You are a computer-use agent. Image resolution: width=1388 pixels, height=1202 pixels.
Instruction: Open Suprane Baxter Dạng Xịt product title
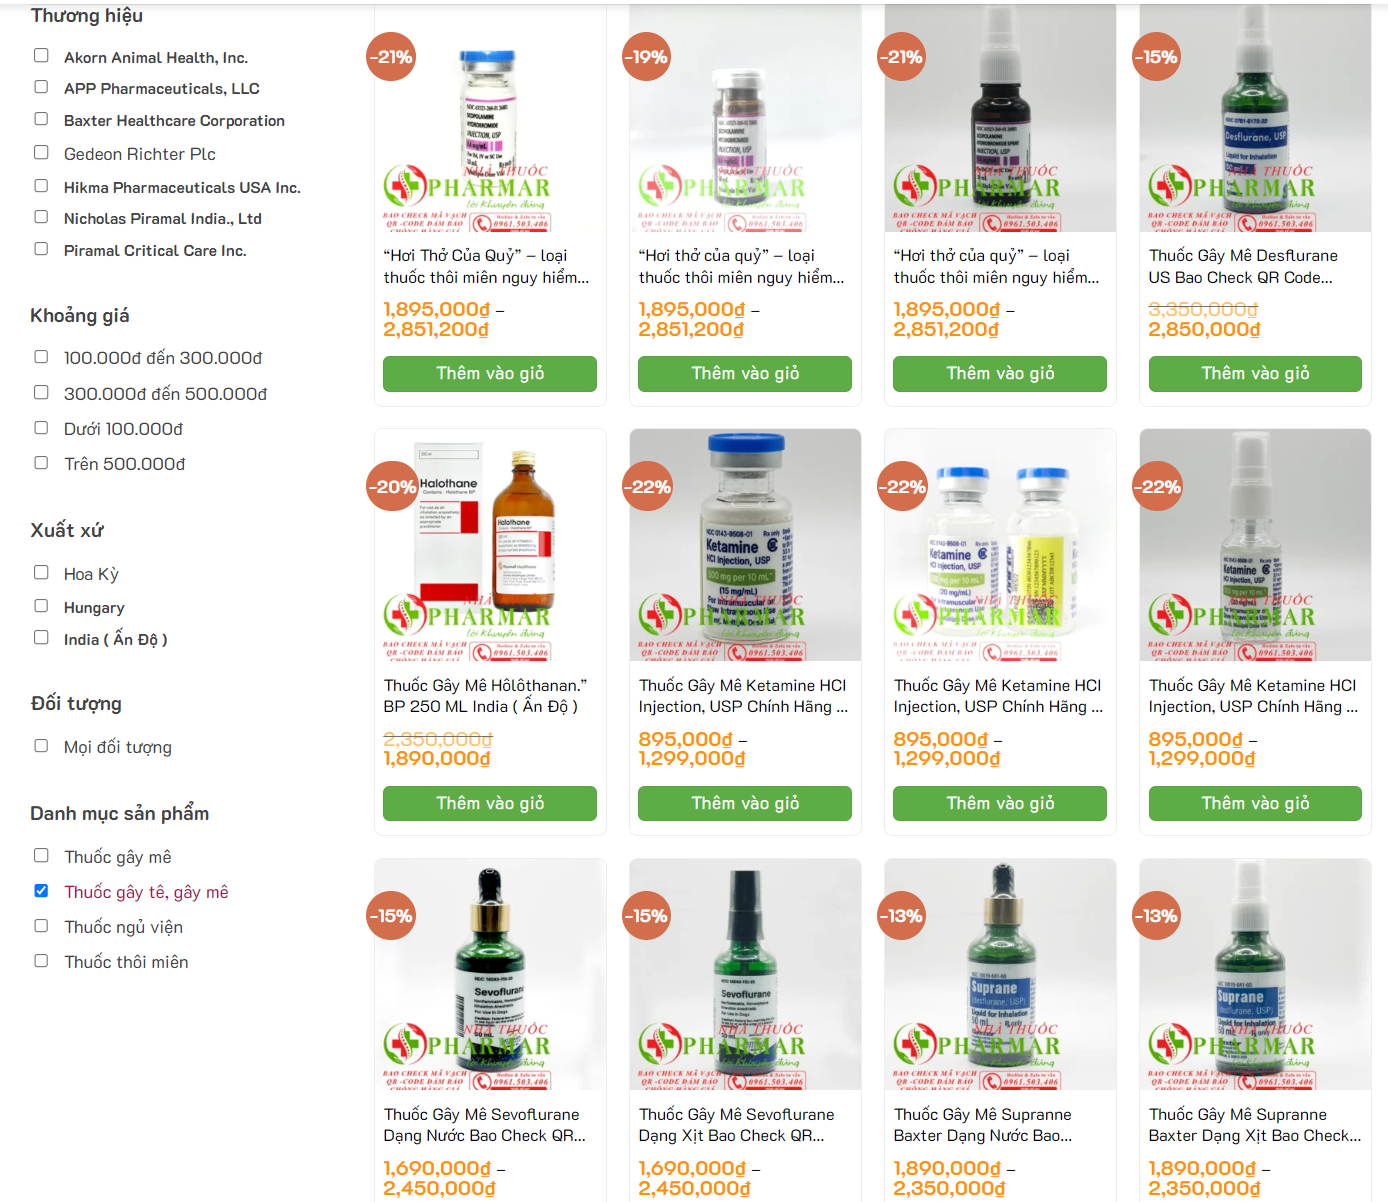tap(1255, 1125)
